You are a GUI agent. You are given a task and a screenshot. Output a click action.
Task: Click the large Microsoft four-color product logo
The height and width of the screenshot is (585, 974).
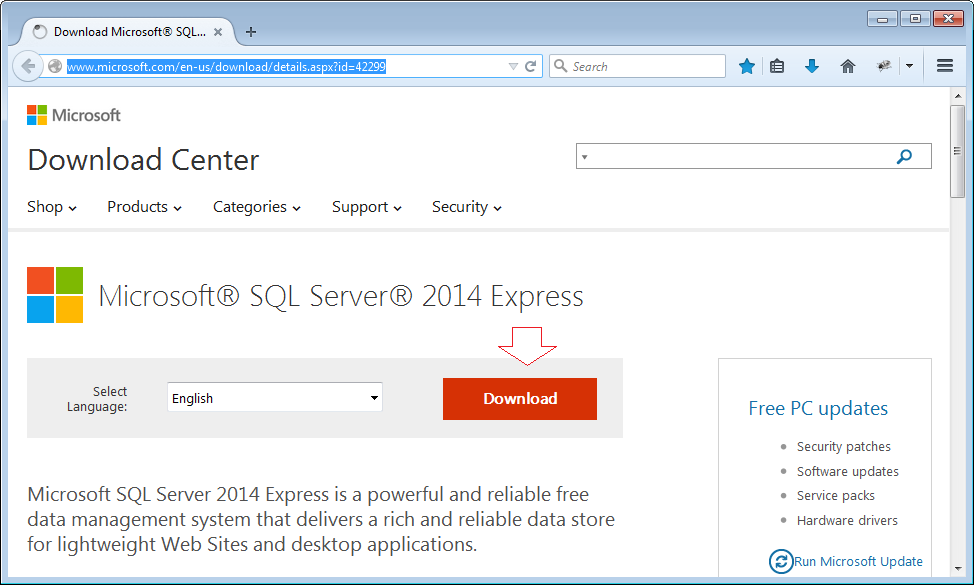(x=55, y=295)
